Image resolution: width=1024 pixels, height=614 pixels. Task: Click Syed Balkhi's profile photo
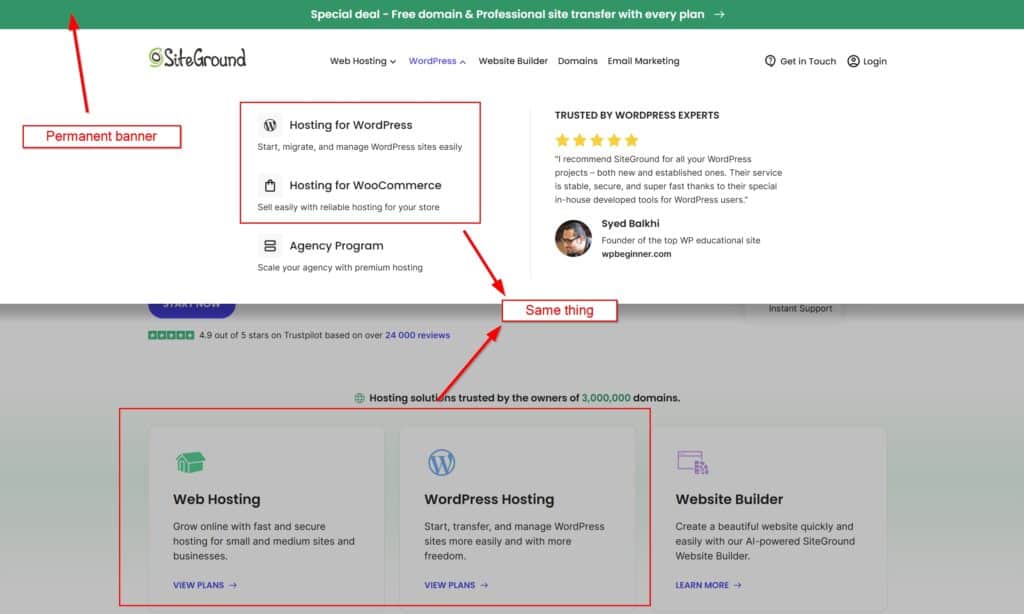tap(573, 238)
